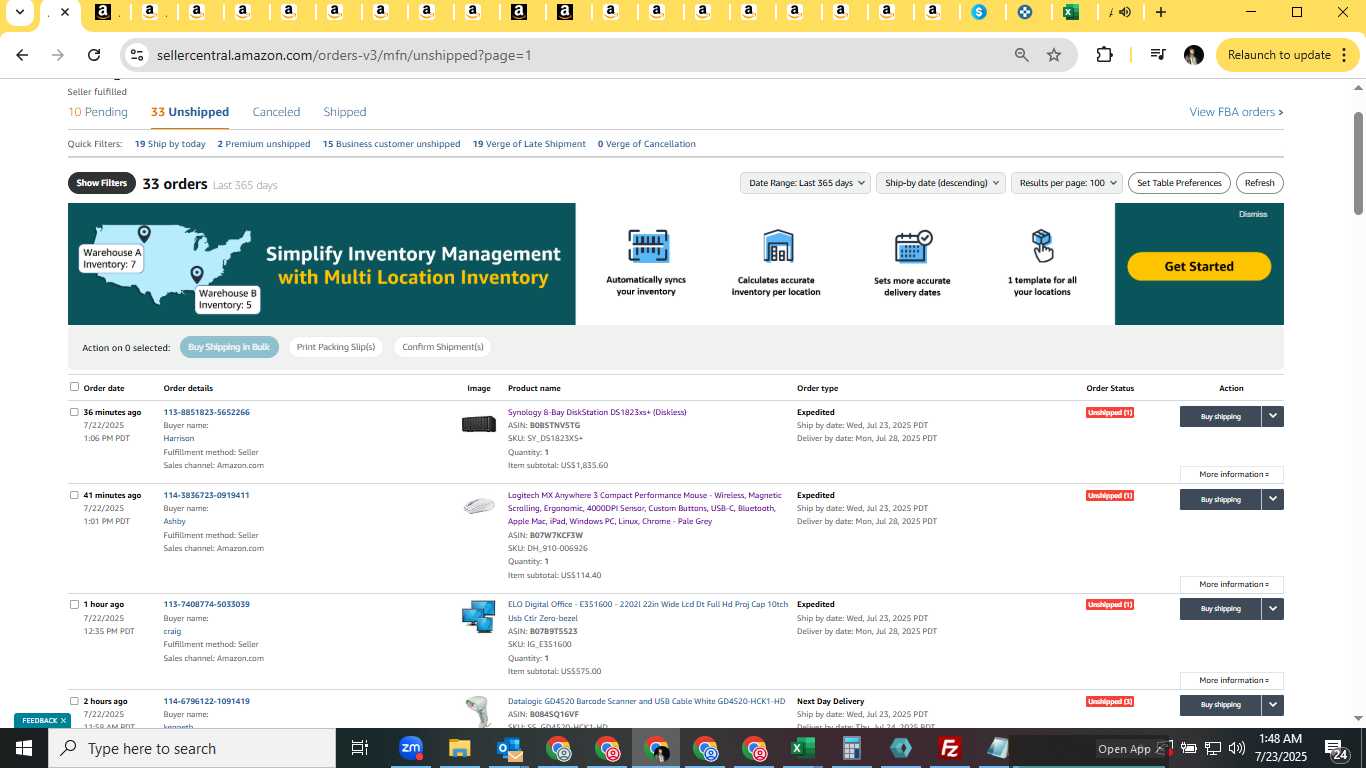
Task: Switch to the 10 Pending tab
Action: tap(98, 112)
